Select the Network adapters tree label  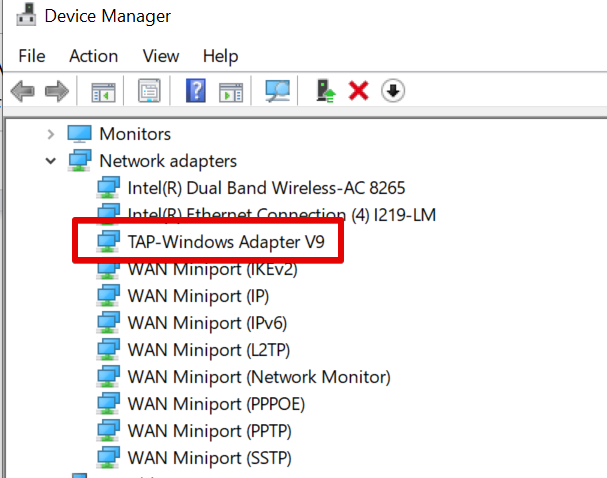(168, 161)
